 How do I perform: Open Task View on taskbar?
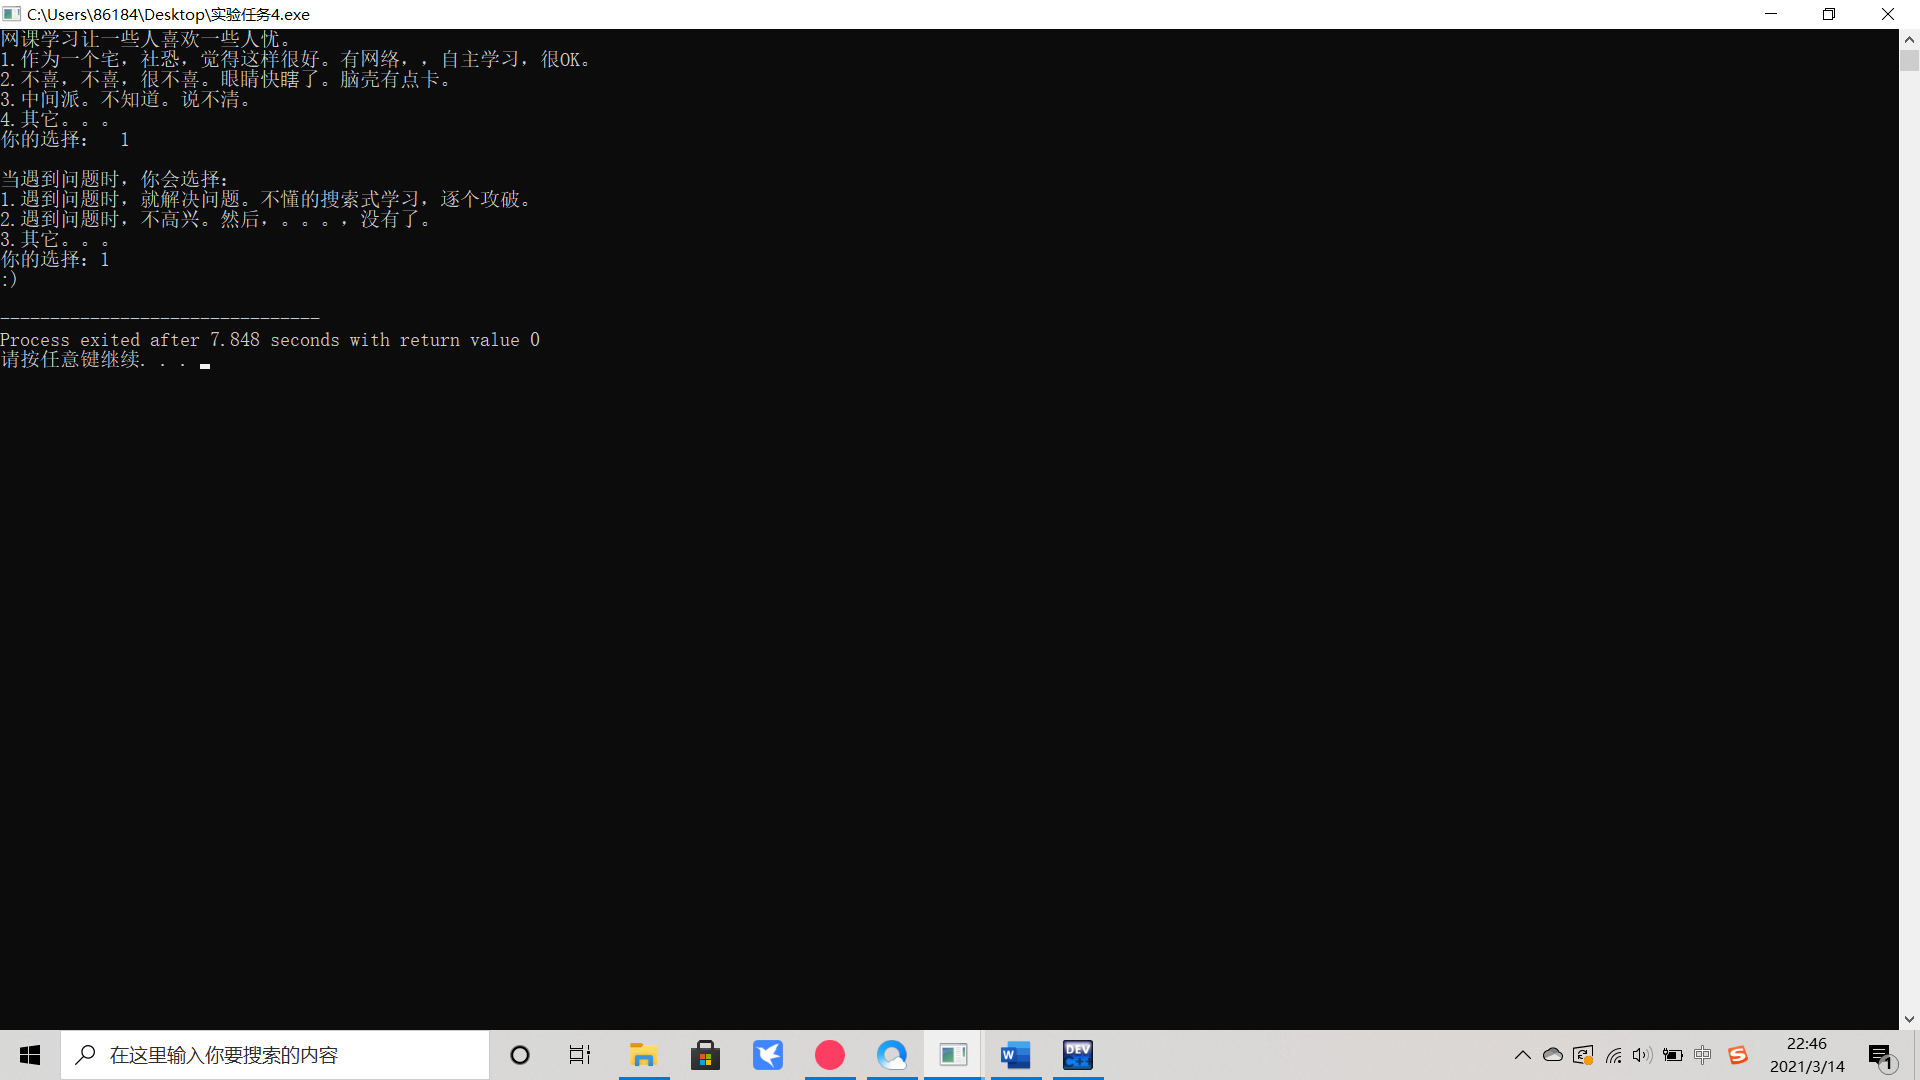coord(580,1055)
